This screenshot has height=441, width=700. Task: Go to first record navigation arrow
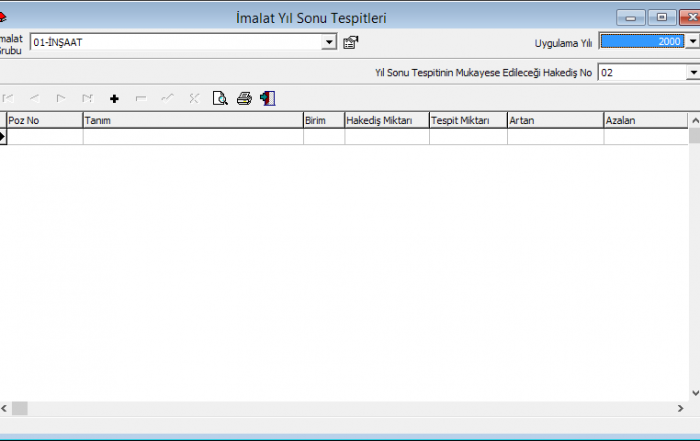pos(9,98)
